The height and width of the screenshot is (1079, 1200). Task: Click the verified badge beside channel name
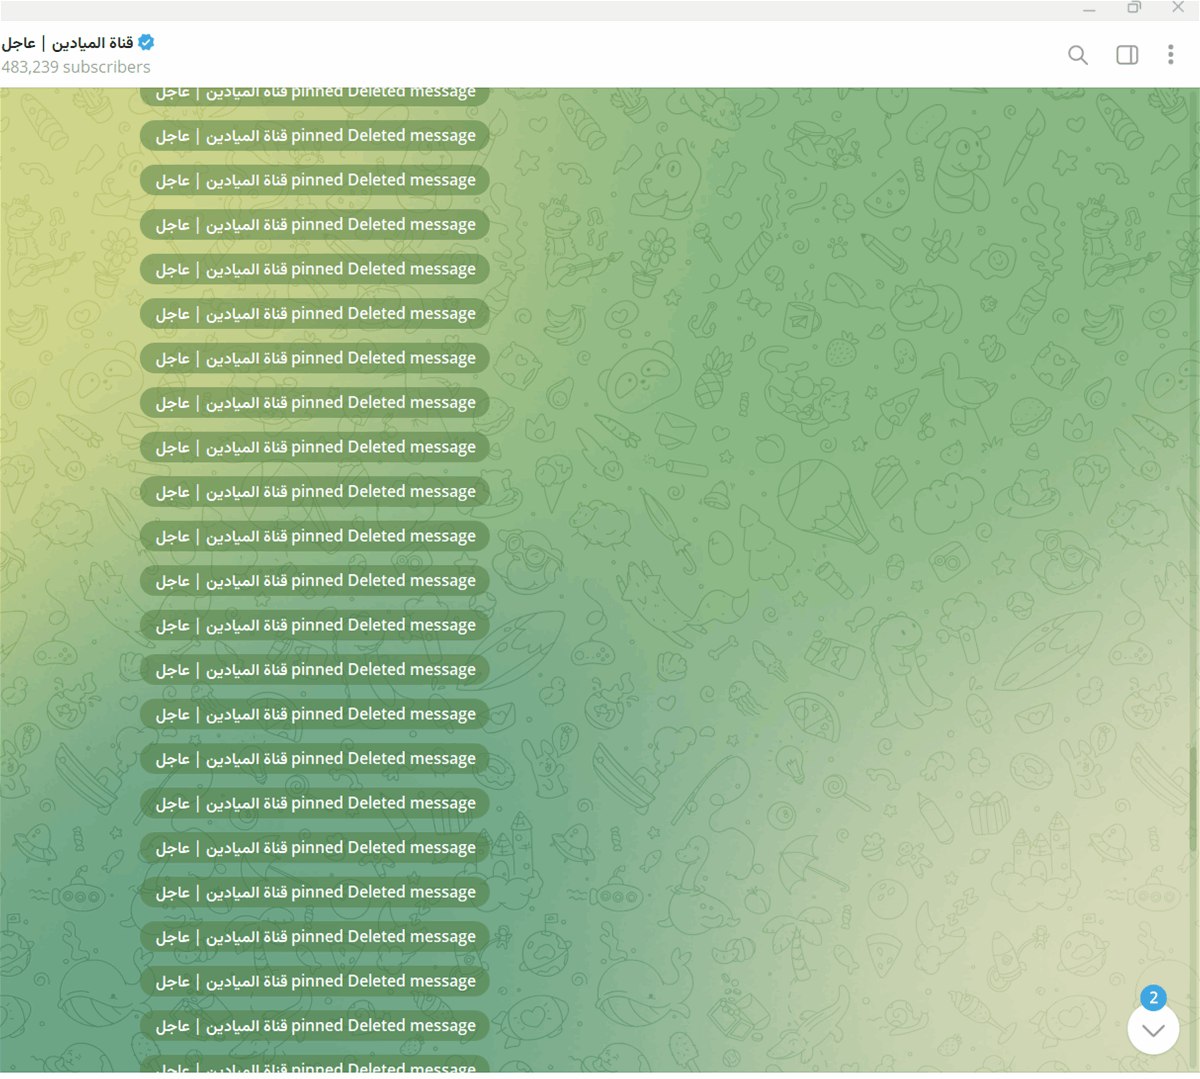click(x=146, y=42)
